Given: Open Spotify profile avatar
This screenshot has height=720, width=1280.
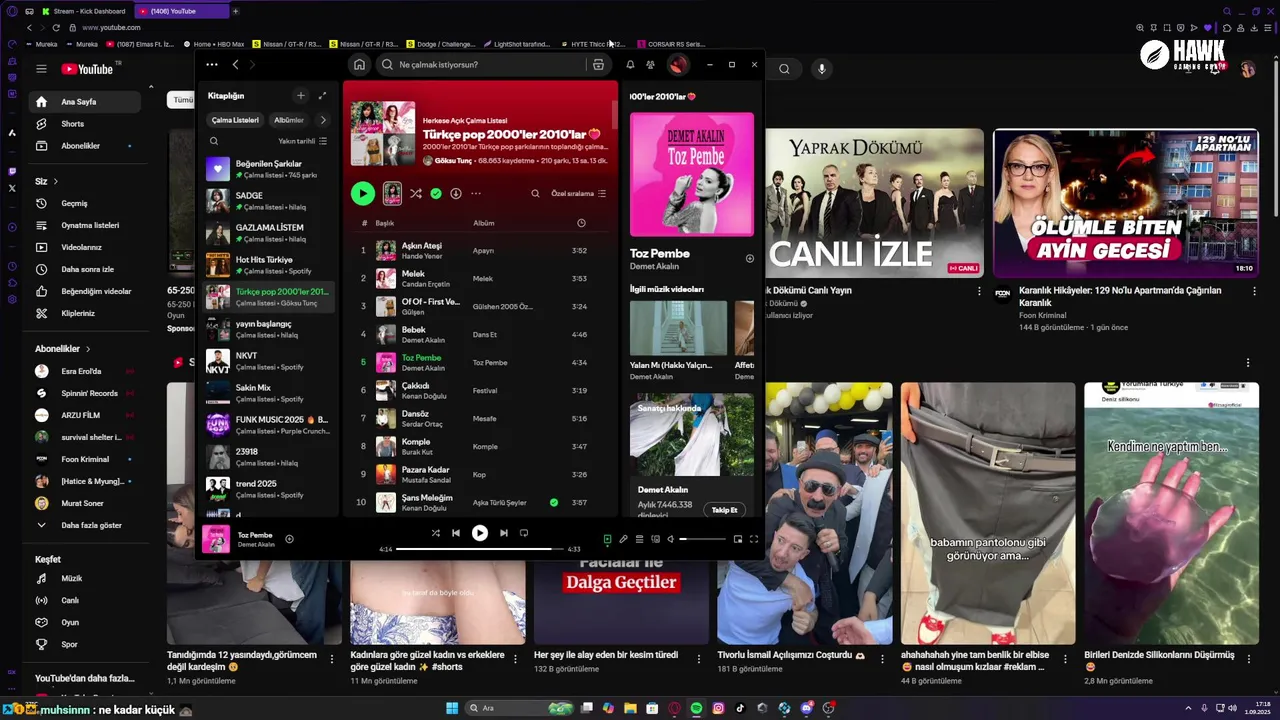Looking at the screenshot, I should pos(678,65).
